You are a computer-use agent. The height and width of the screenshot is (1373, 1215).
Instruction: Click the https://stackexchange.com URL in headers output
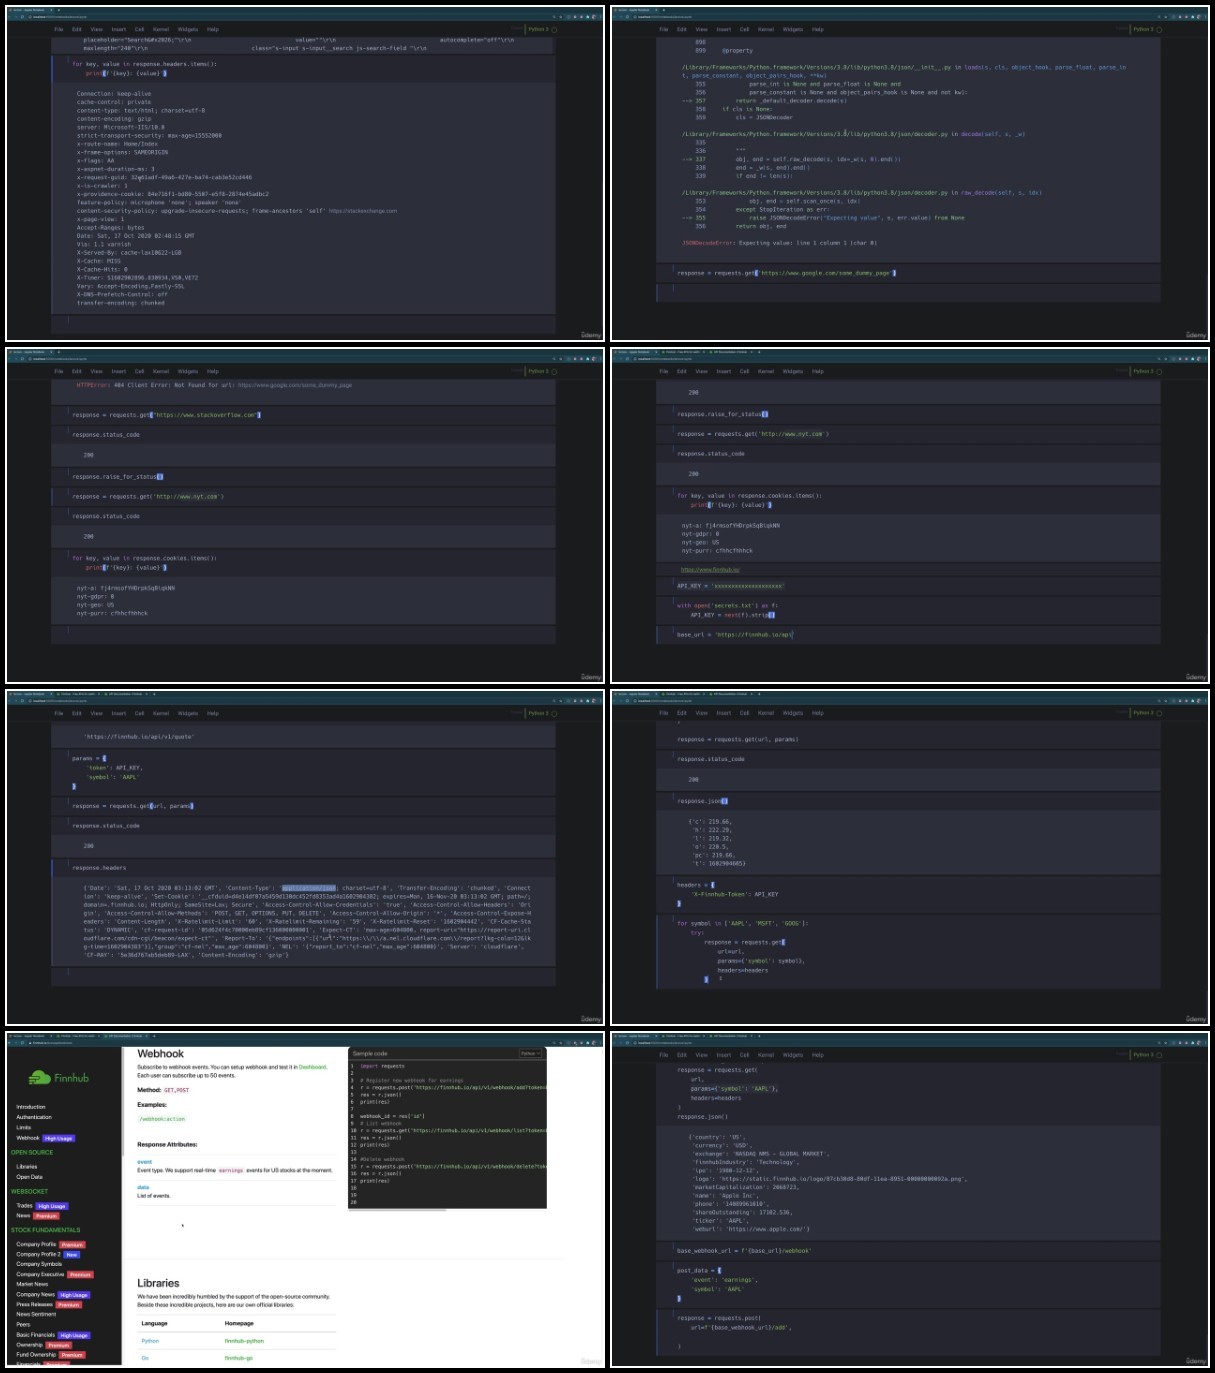pos(363,211)
